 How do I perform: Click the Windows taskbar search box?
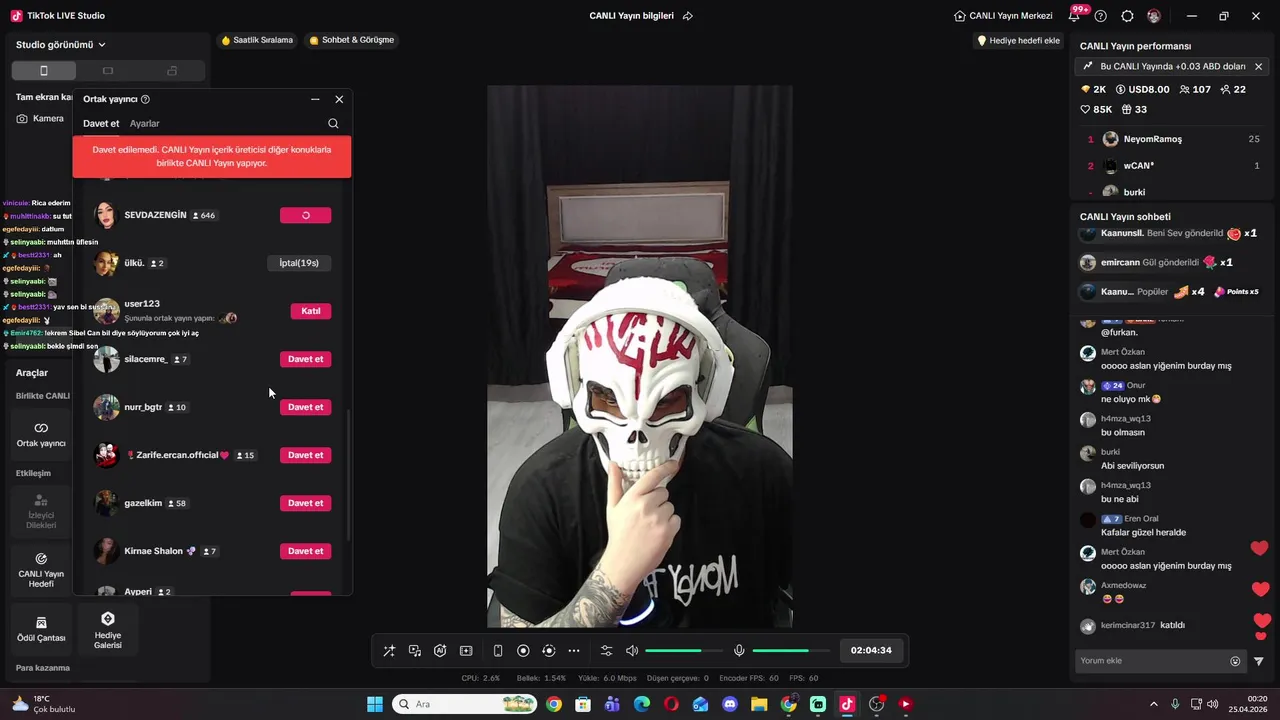(x=464, y=704)
